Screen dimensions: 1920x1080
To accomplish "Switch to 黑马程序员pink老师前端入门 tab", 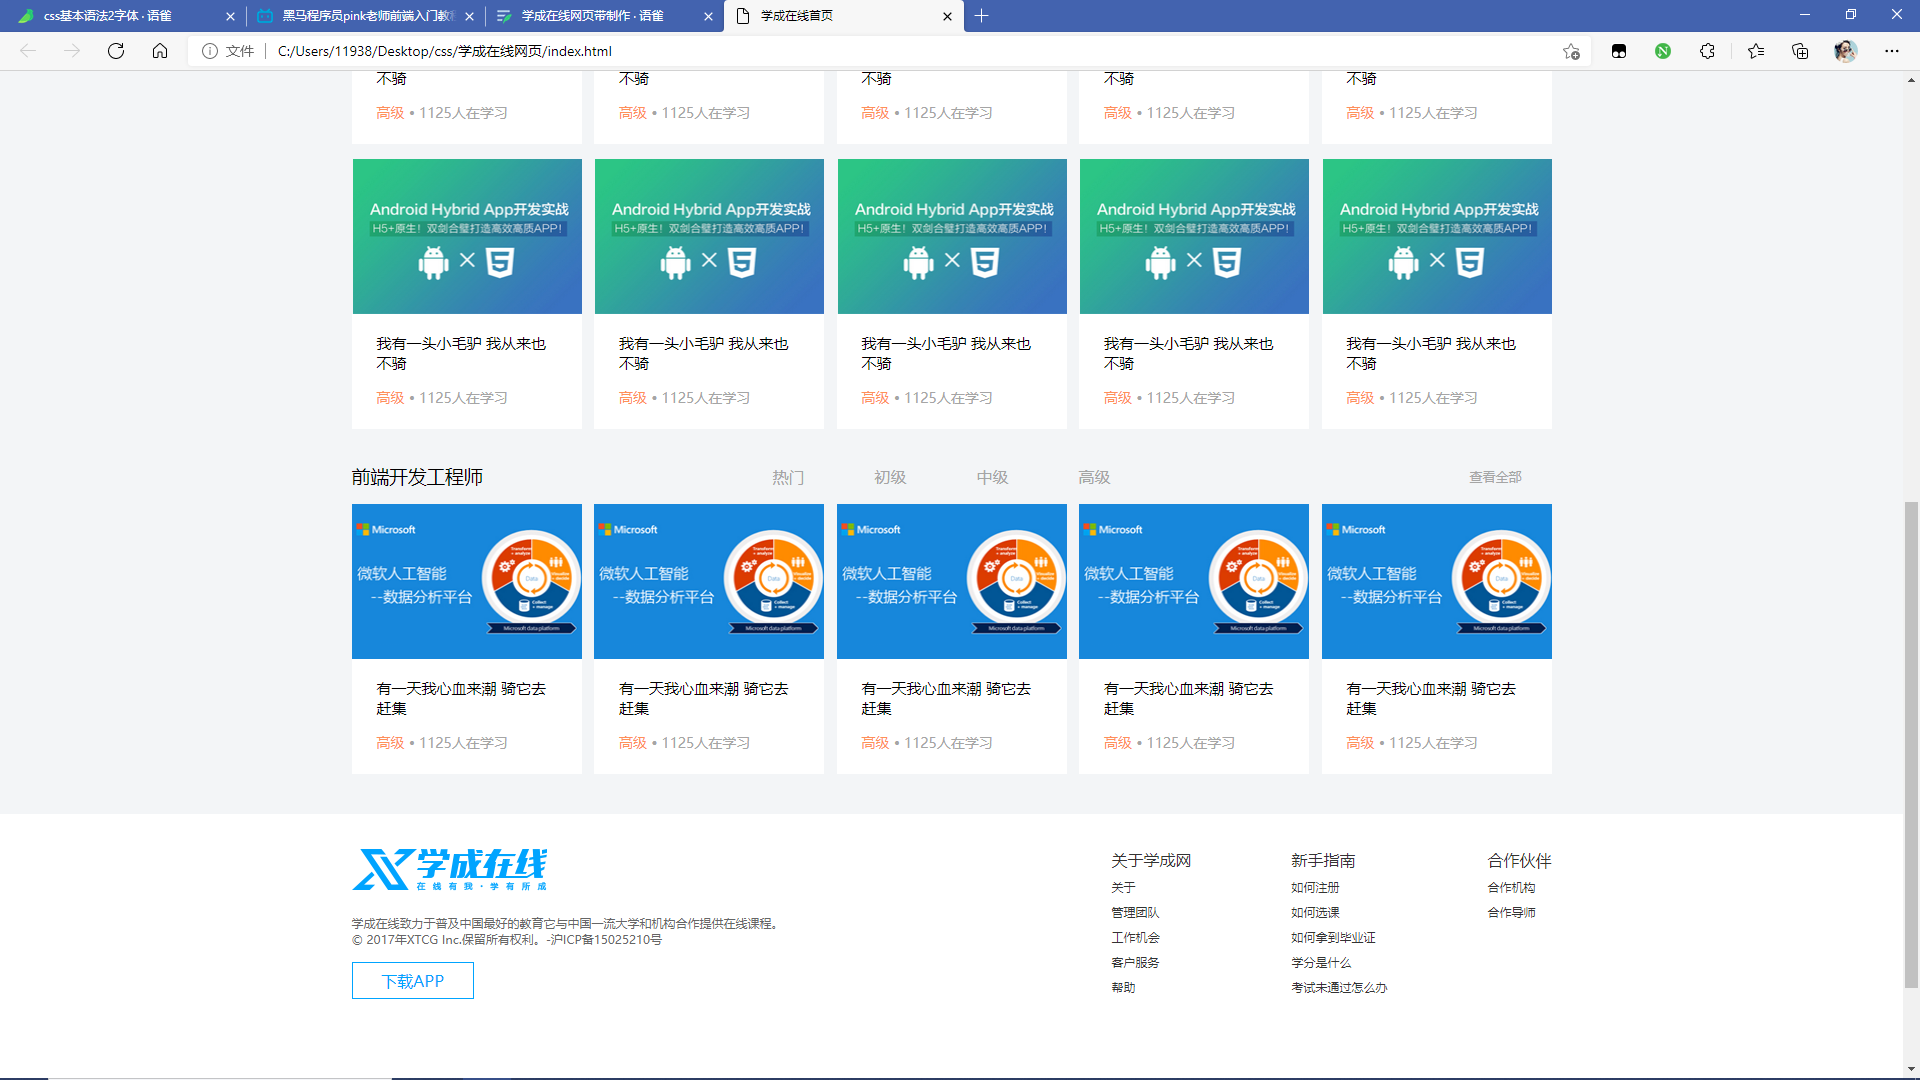I will 365,16.
